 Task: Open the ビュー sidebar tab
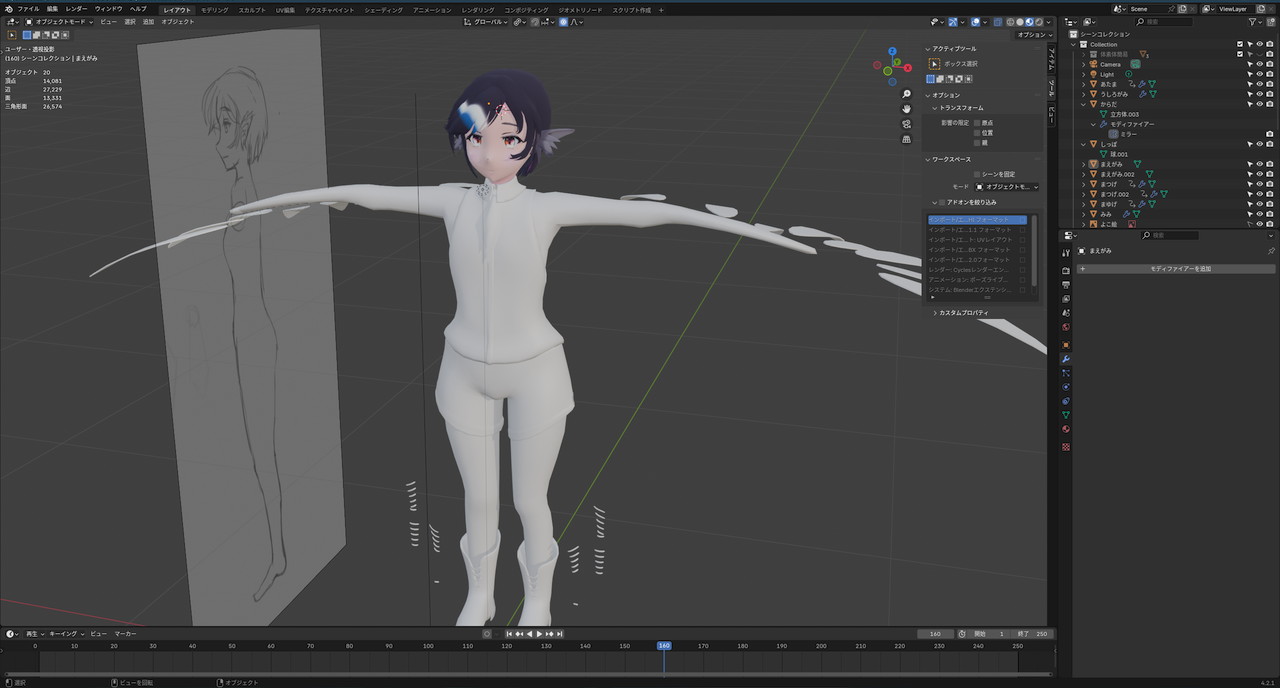(1051, 115)
